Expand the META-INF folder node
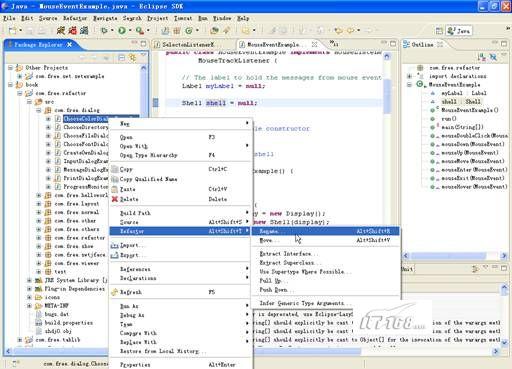The height and width of the screenshot is (369, 512). (30, 306)
